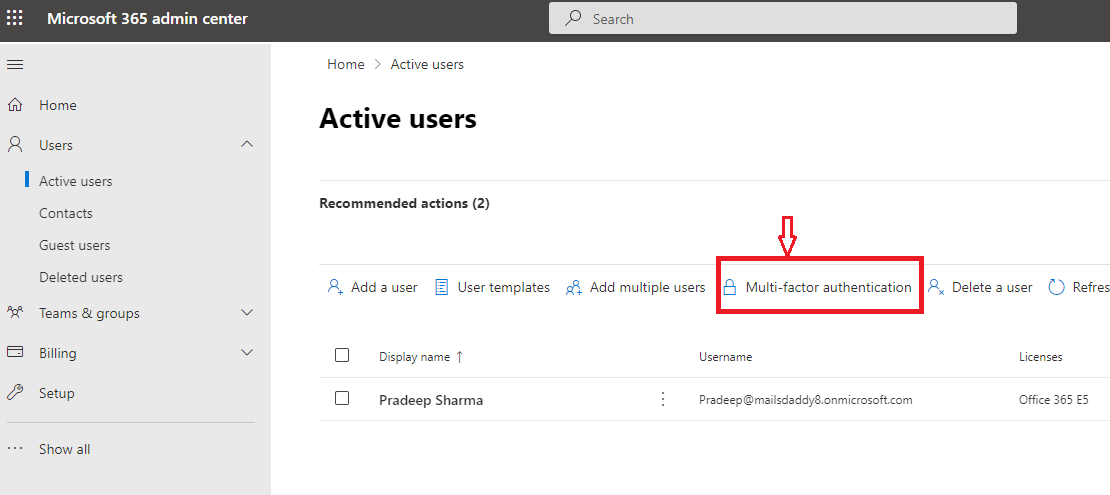The height and width of the screenshot is (495, 1110).
Task: Click the Billing card icon
Action: click(15, 352)
